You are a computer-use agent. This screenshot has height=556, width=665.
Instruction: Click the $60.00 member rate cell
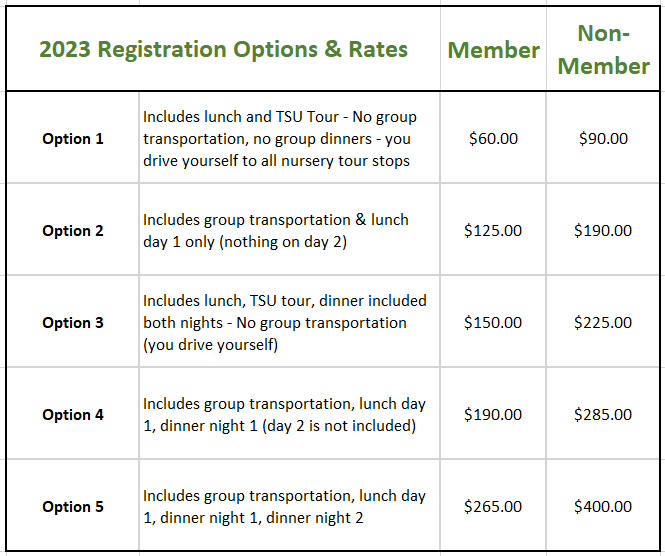click(x=493, y=139)
